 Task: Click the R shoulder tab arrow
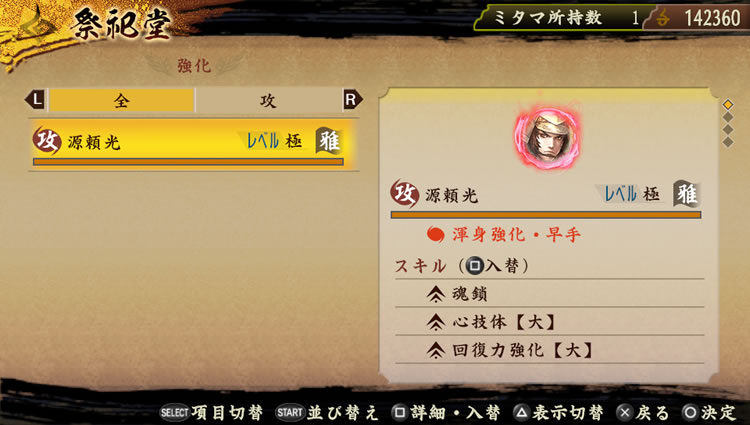[352, 100]
